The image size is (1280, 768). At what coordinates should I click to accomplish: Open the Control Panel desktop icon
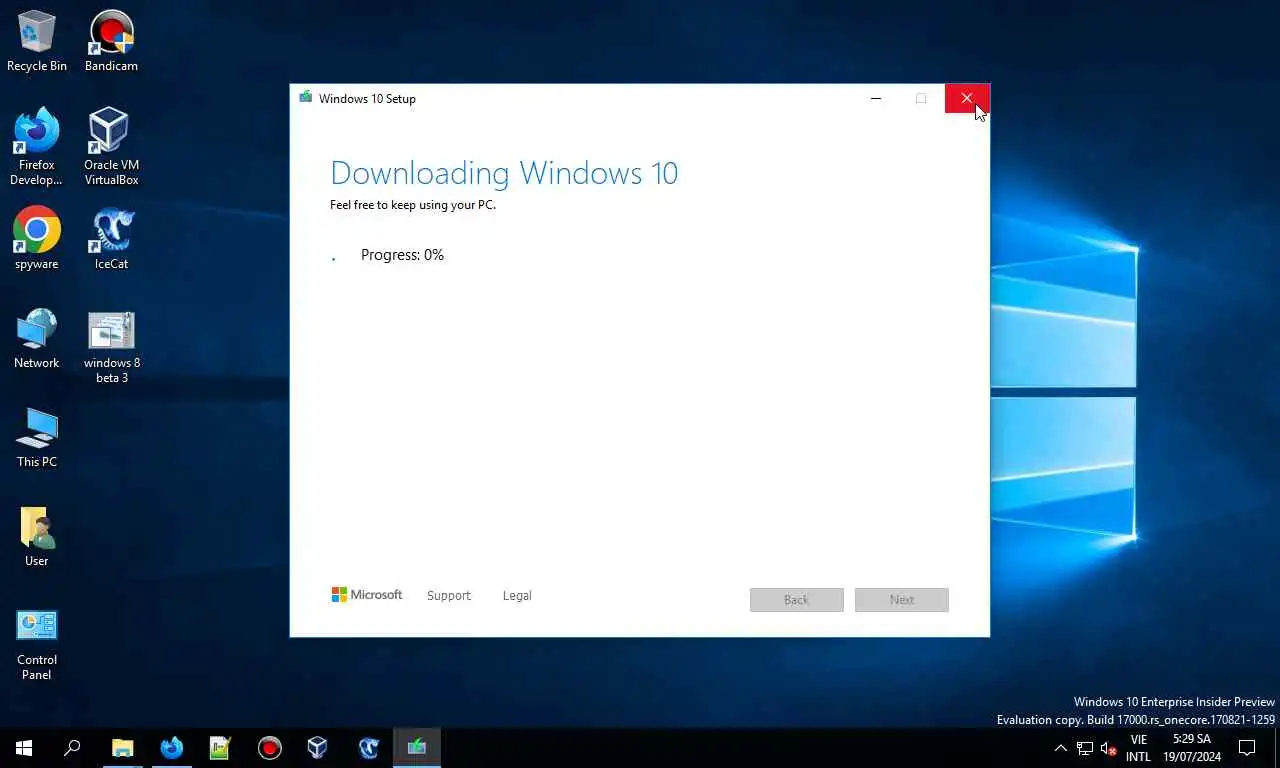coord(37,644)
